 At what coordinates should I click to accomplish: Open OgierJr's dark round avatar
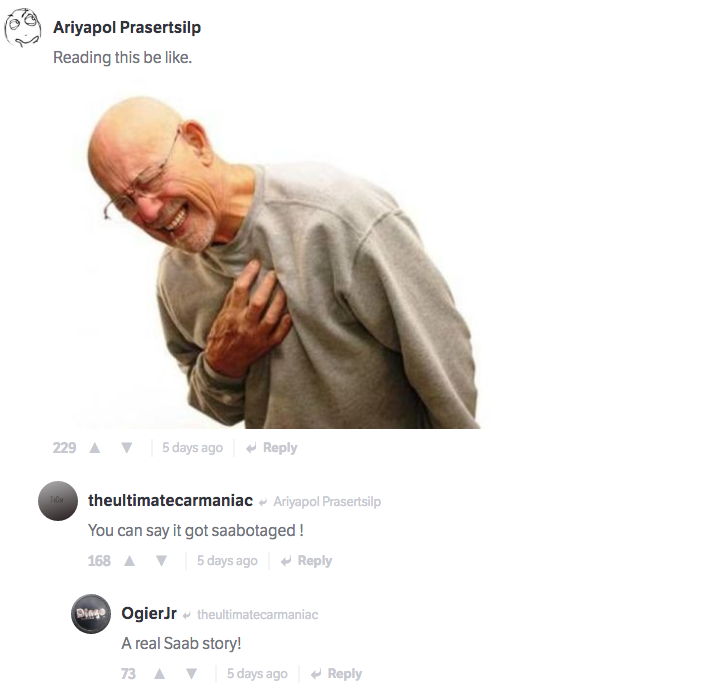pyautogui.click(x=91, y=614)
